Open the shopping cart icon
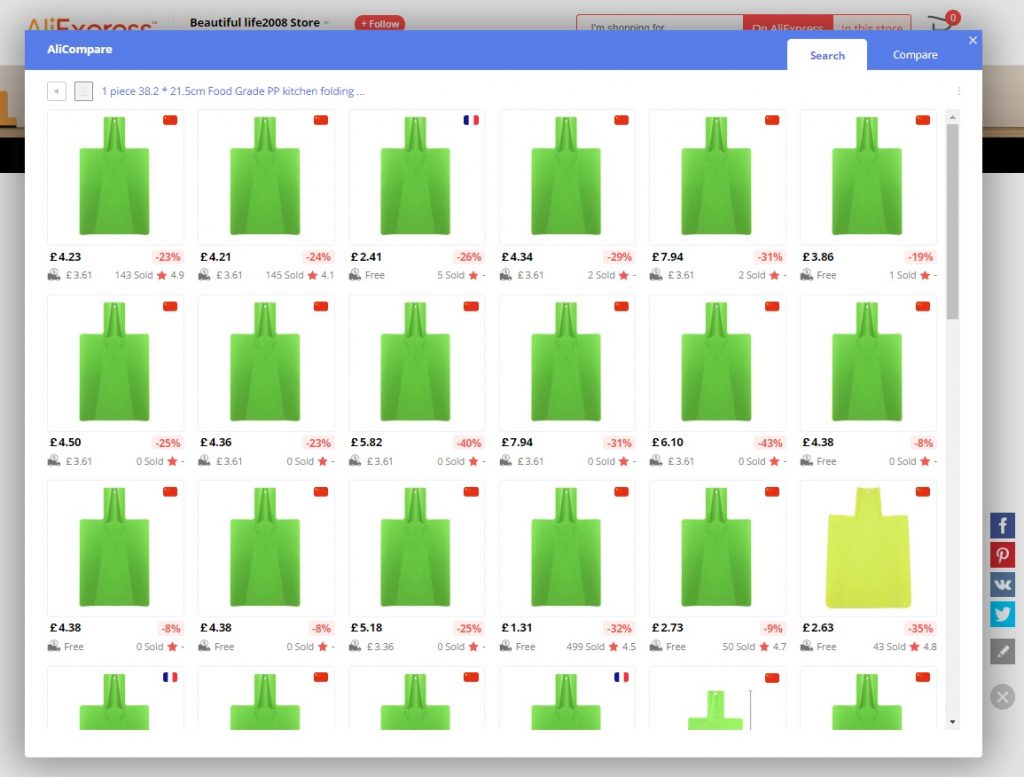The height and width of the screenshot is (777, 1024). click(x=943, y=22)
